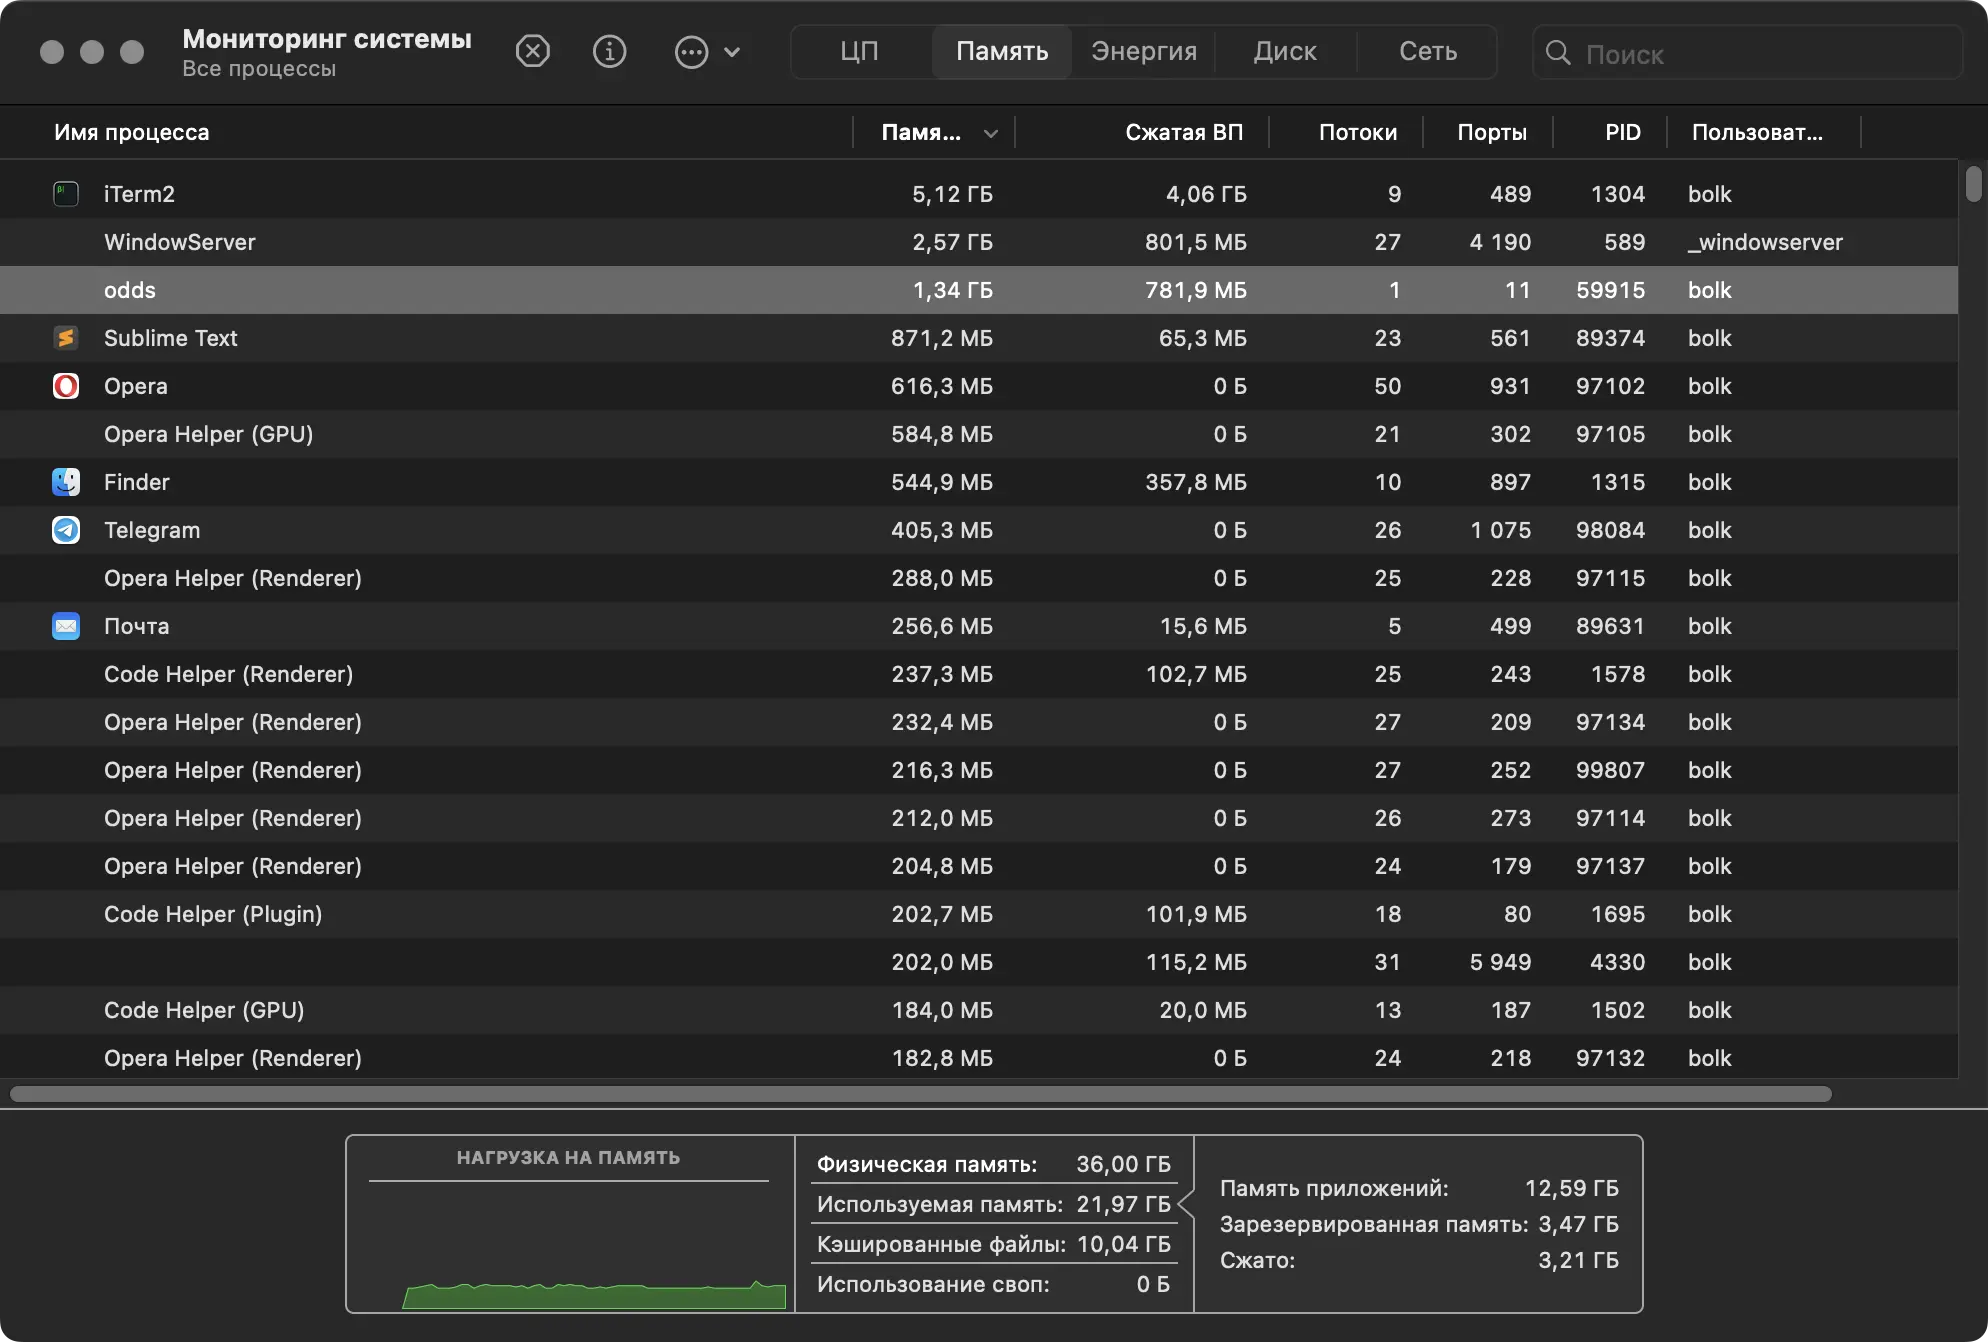Click the Использование своп value
The height and width of the screenshot is (1342, 1988).
click(x=1153, y=1284)
